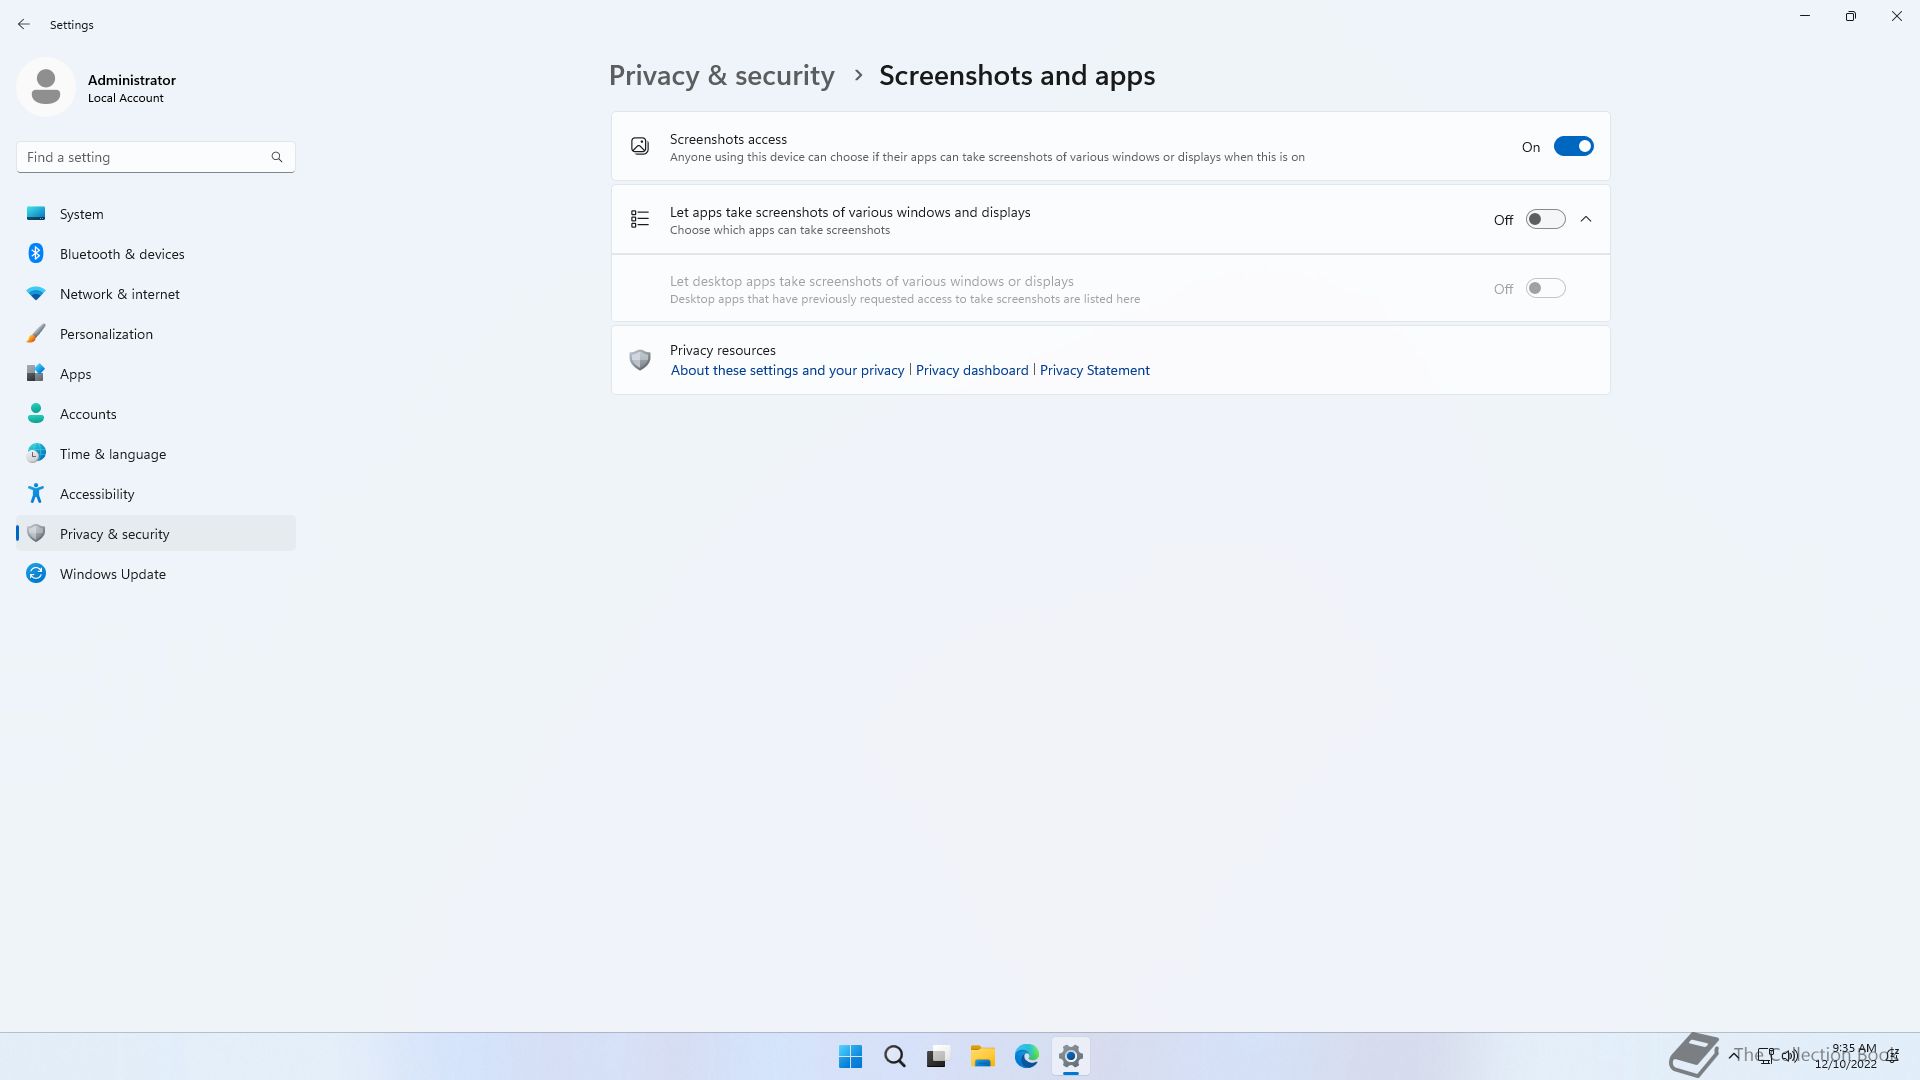Click the Personalization paintbrush icon
Screen dimensions: 1920x1080
(36, 334)
